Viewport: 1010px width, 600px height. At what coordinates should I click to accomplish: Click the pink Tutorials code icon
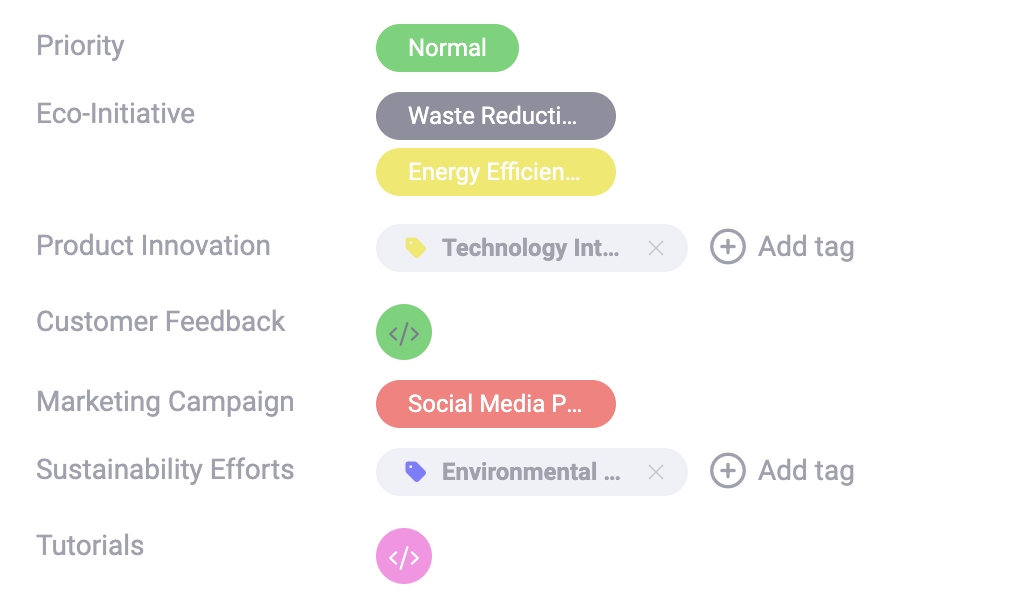404,556
